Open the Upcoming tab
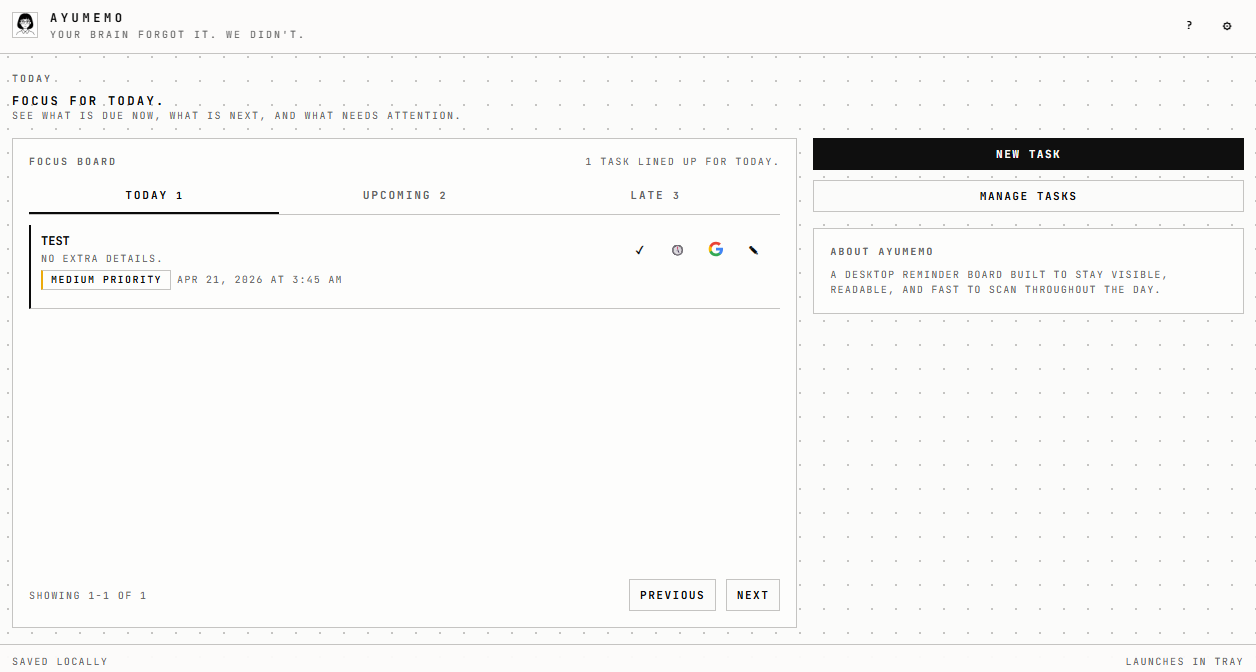Image resolution: width=1256 pixels, height=672 pixels. [x=404, y=196]
